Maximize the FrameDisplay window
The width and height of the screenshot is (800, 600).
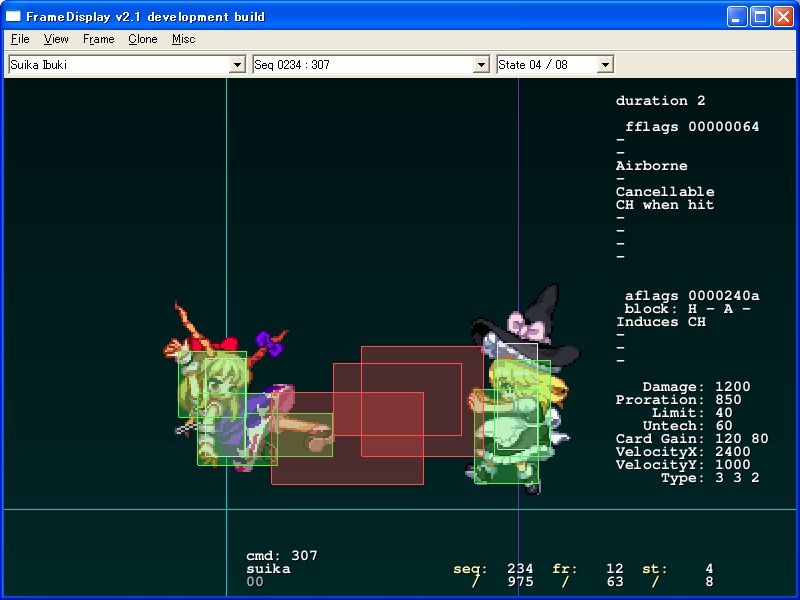tap(760, 17)
